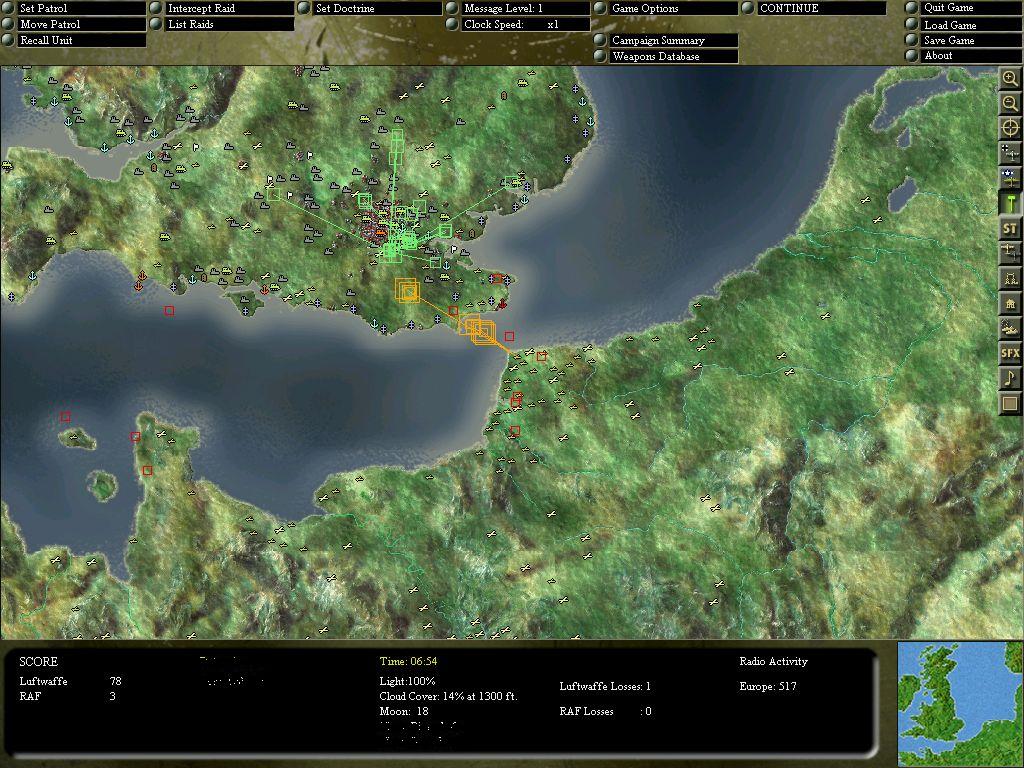Center the map with the crosshair icon
Image resolution: width=1024 pixels, height=768 pixels.
1010,128
